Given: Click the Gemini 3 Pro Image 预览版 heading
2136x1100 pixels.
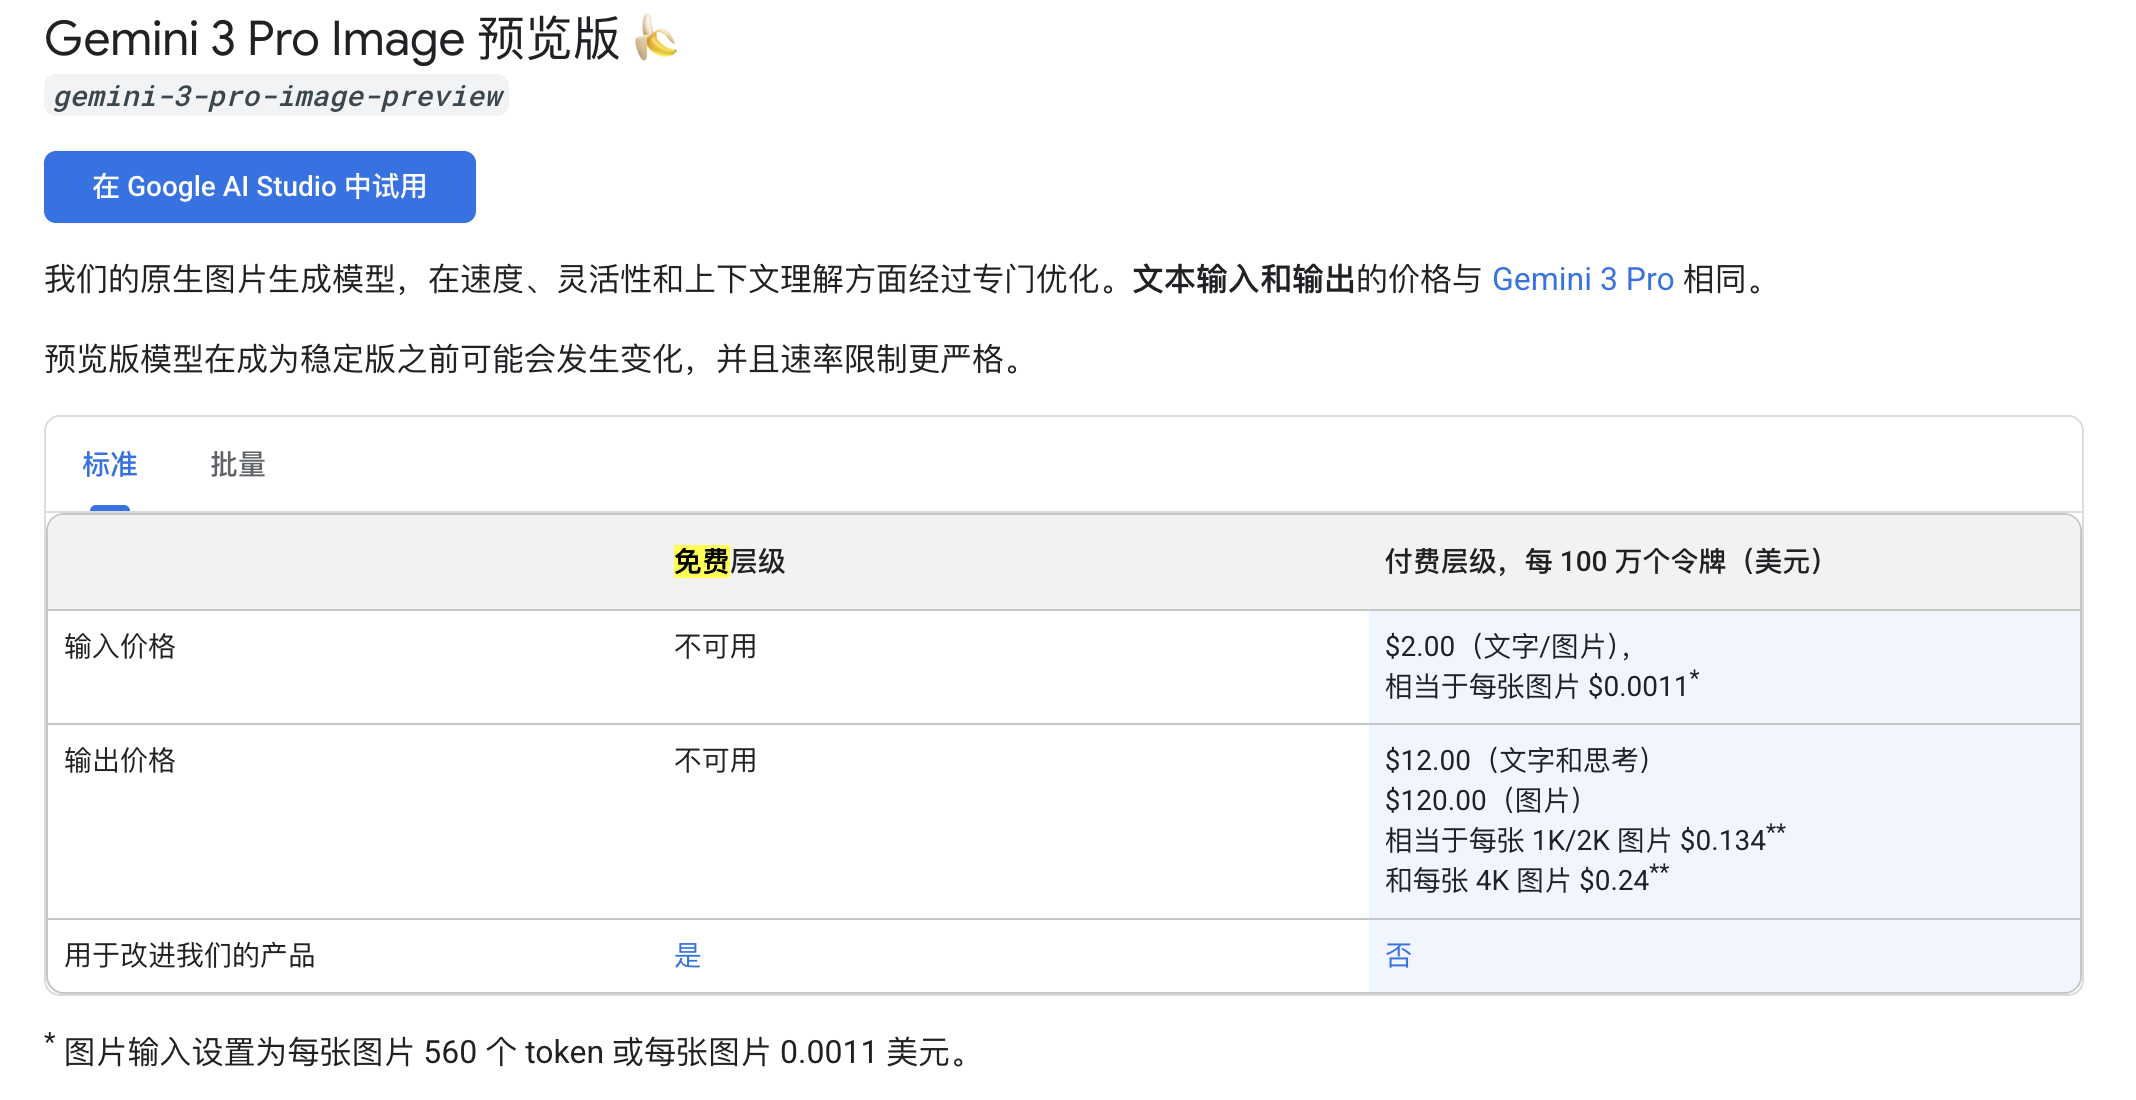Looking at the screenshot, I should (x=332, y=40).
